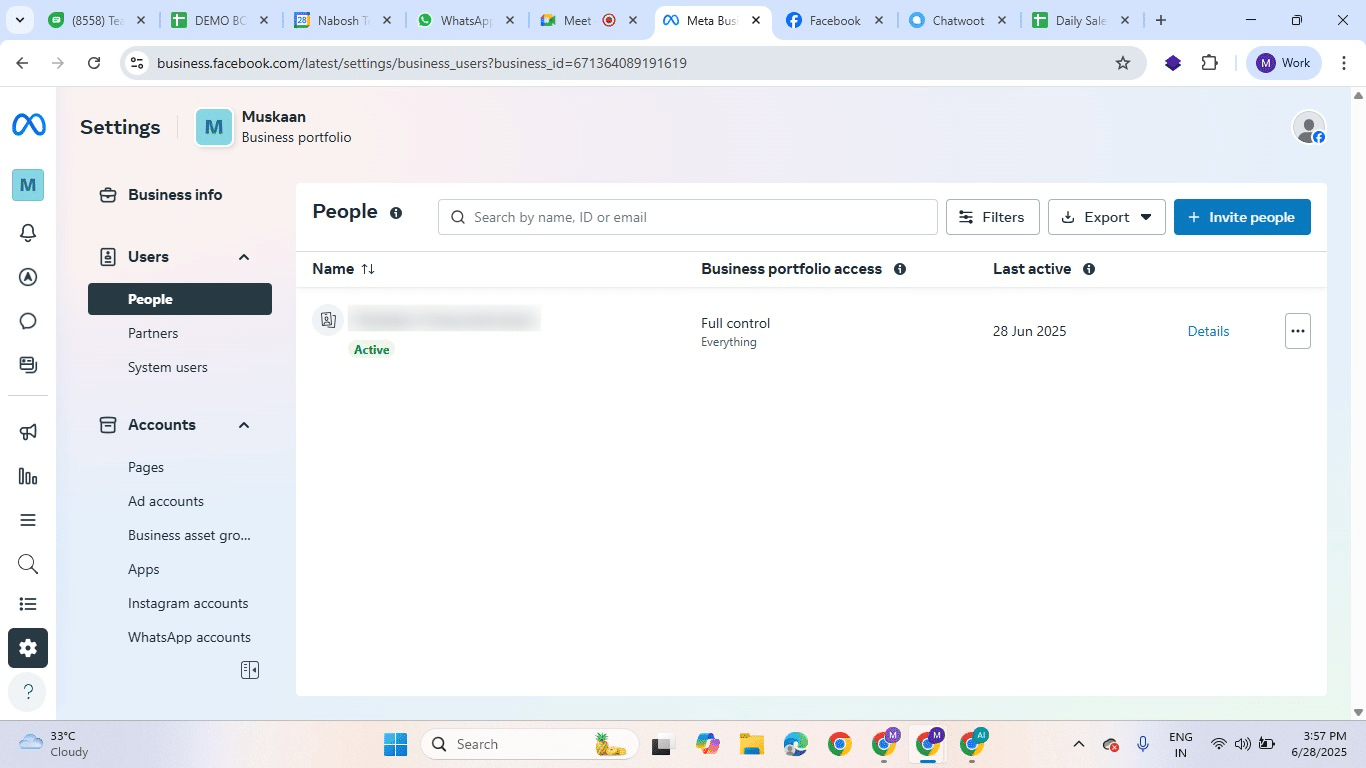Select the Ads megaphone icon in sidebar
1366x768 pixels.
coord(27,430)
